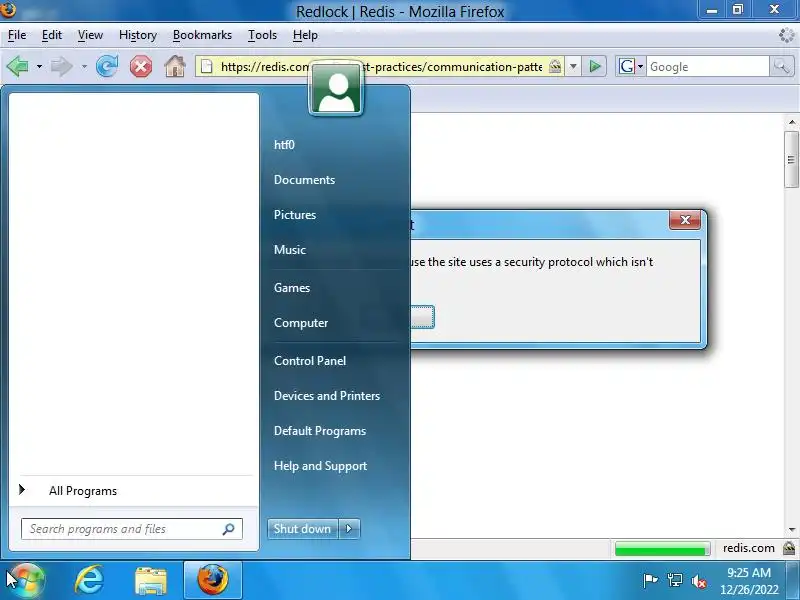Screen dimensions: 800x600
Task: Open Help and Support
Action: tap(320, 466)
